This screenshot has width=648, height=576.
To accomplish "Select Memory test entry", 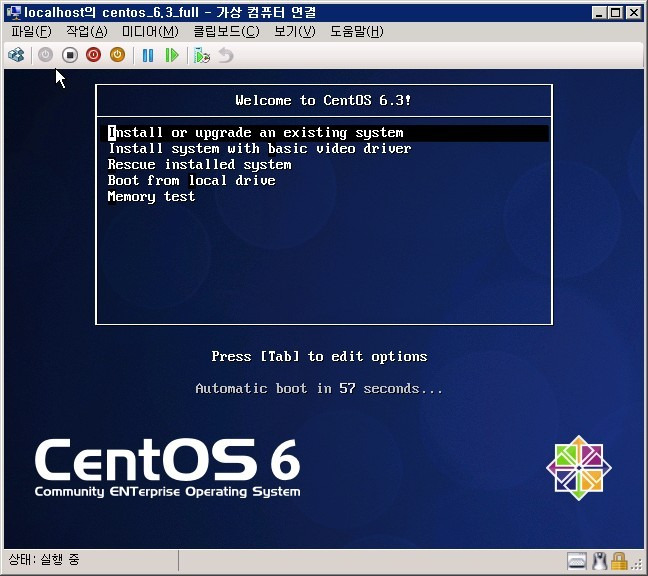I will 151,197.
